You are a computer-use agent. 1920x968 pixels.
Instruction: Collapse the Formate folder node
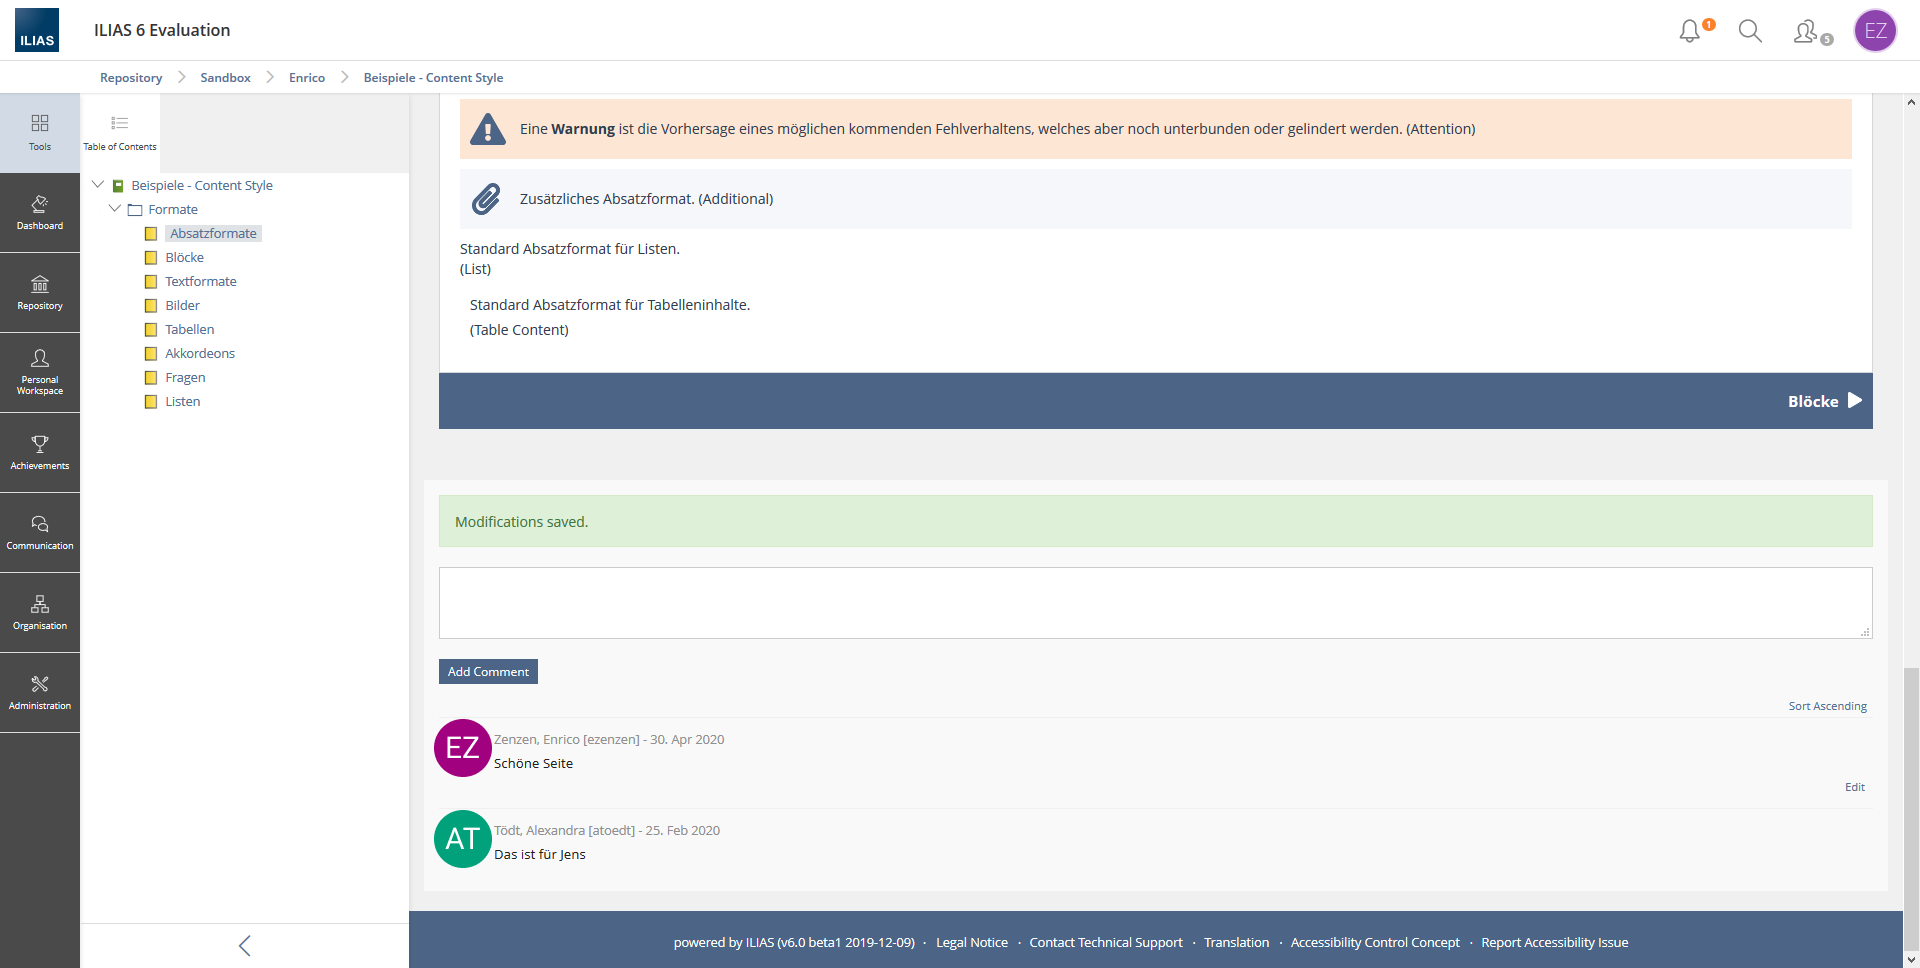[115, 209]
